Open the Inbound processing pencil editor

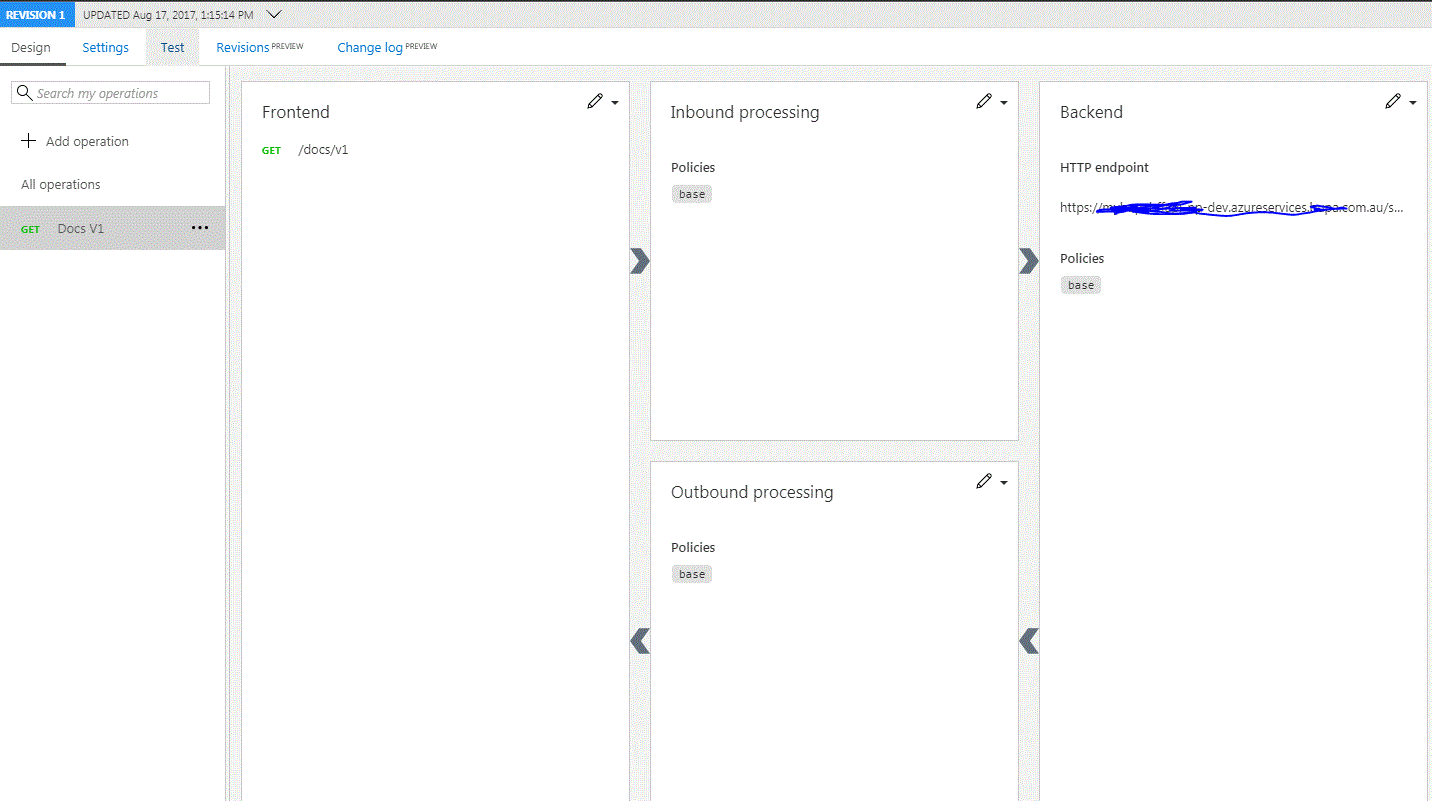983,101
